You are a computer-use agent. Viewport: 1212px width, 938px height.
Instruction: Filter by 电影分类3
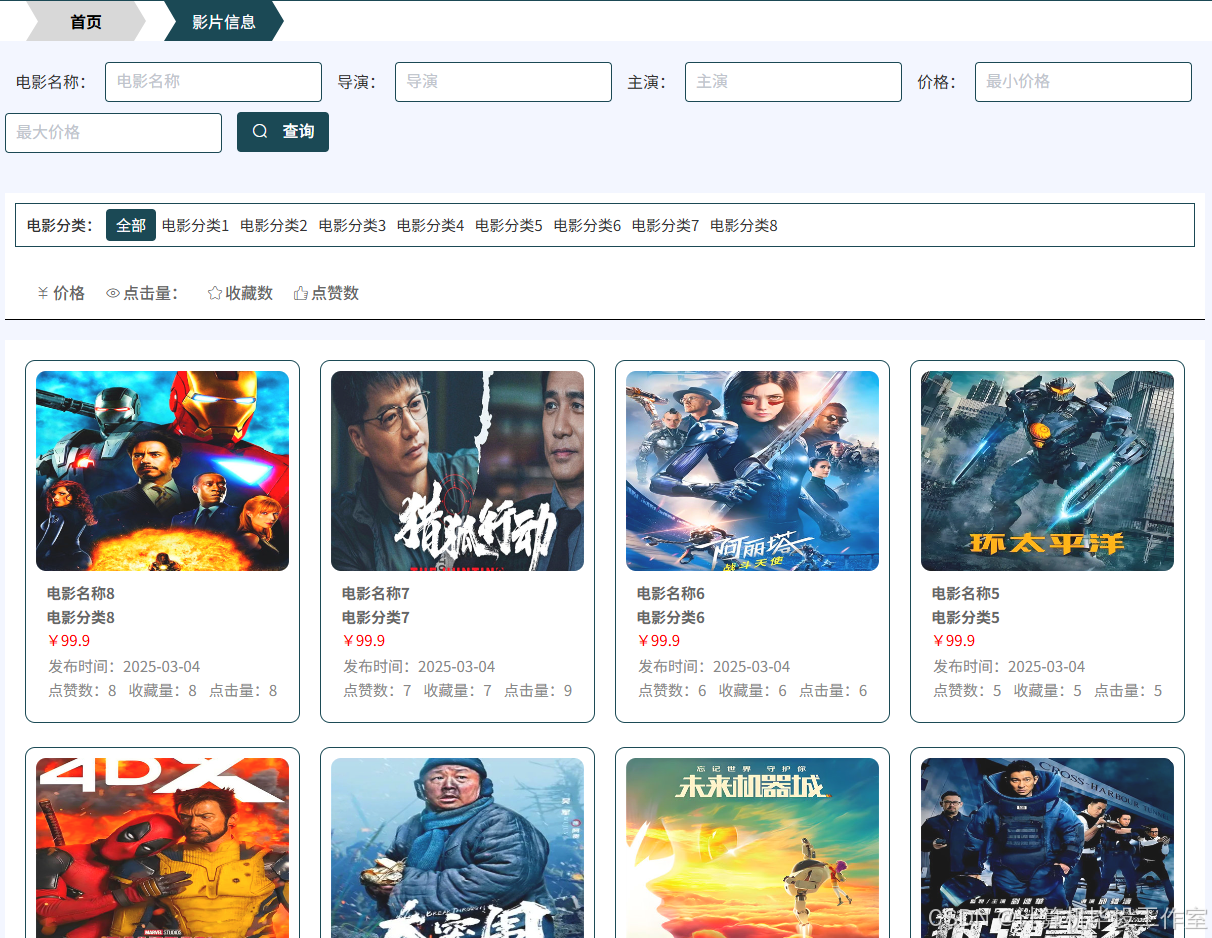pyautogui.click(x=352, y=225)
